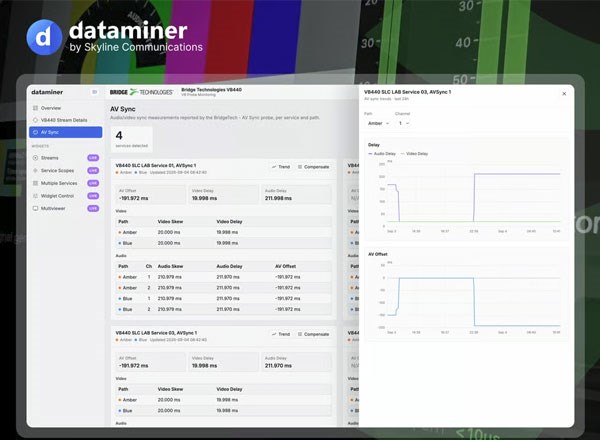This screenshot has height=440, width=600.
Task: Click the AV Sync page heading
Action: 122,109
